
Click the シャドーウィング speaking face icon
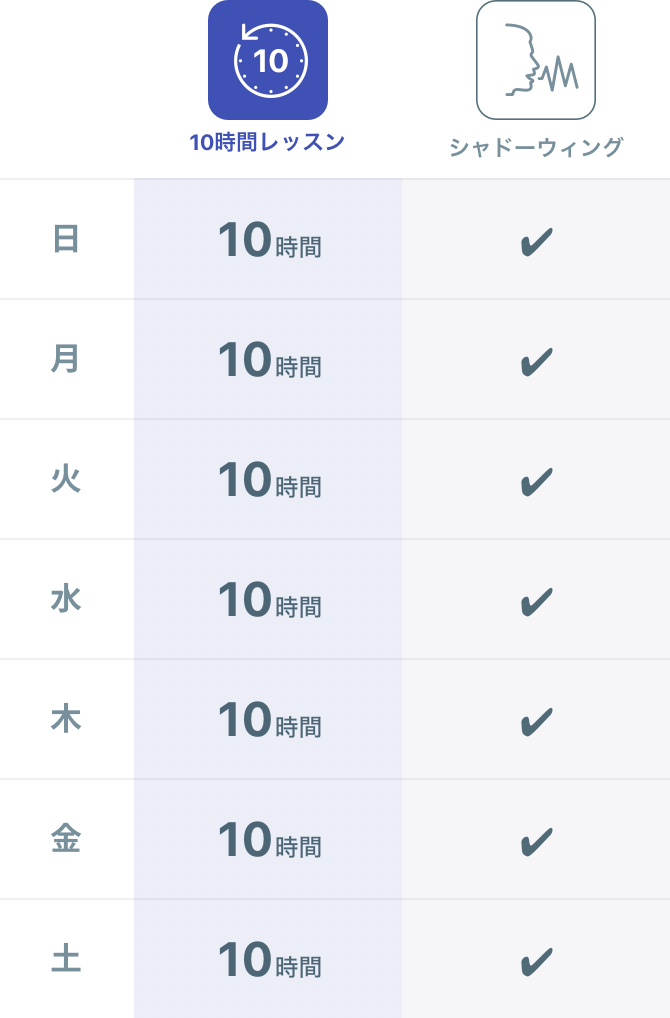click(536, 60)
